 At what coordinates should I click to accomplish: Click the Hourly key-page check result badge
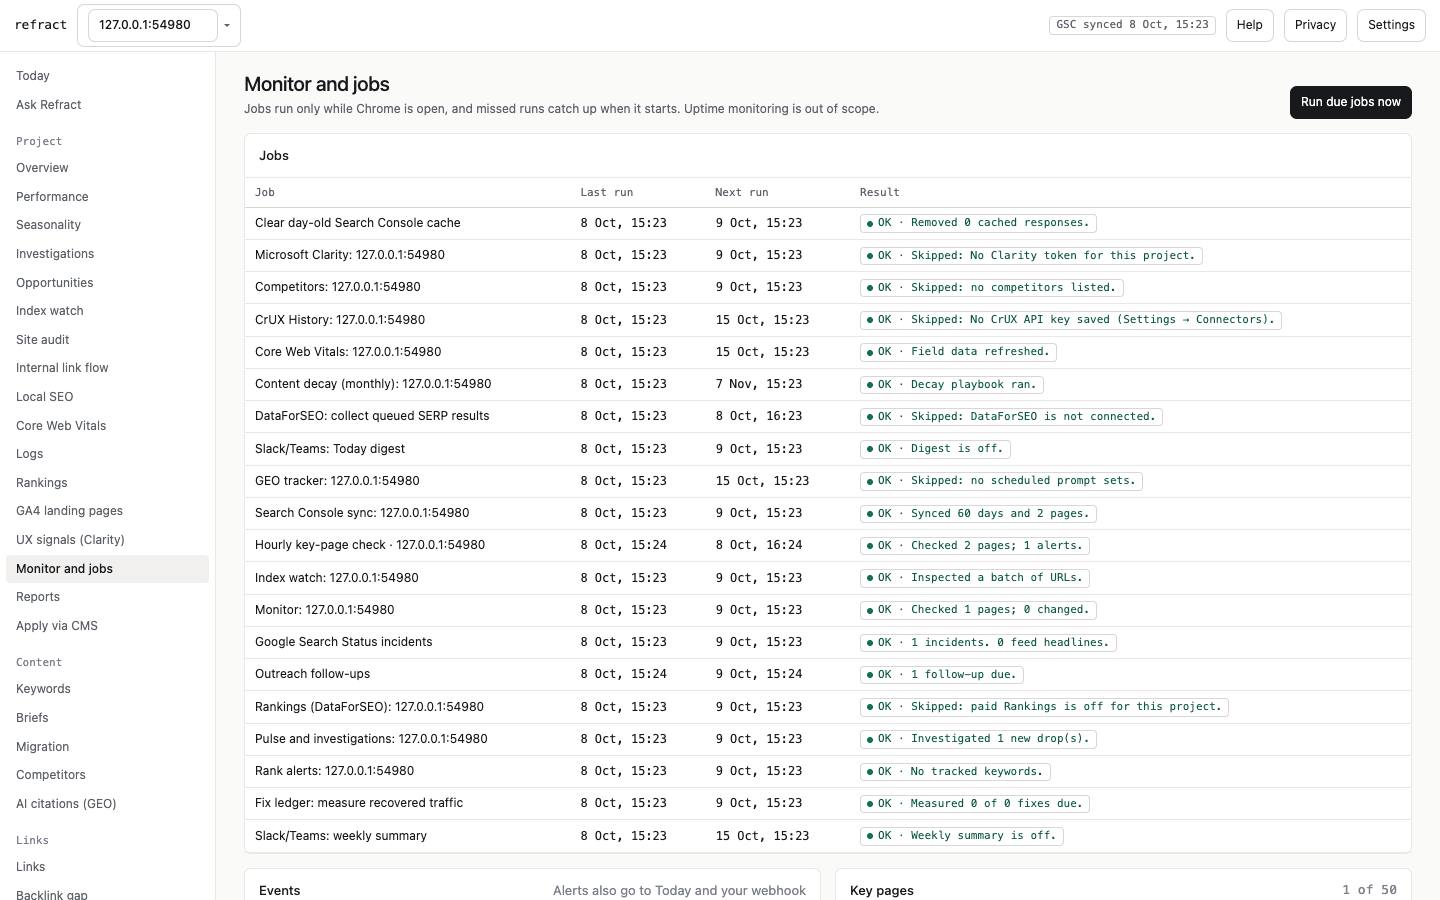coord(975,546)
